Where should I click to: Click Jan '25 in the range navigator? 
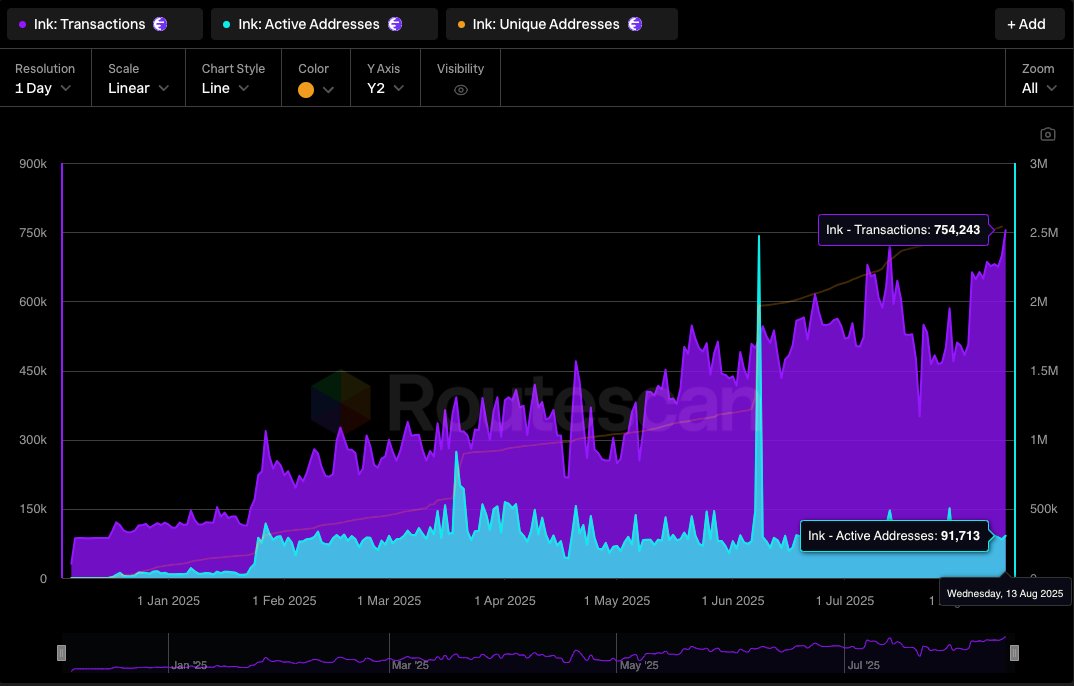click(189, 665)
